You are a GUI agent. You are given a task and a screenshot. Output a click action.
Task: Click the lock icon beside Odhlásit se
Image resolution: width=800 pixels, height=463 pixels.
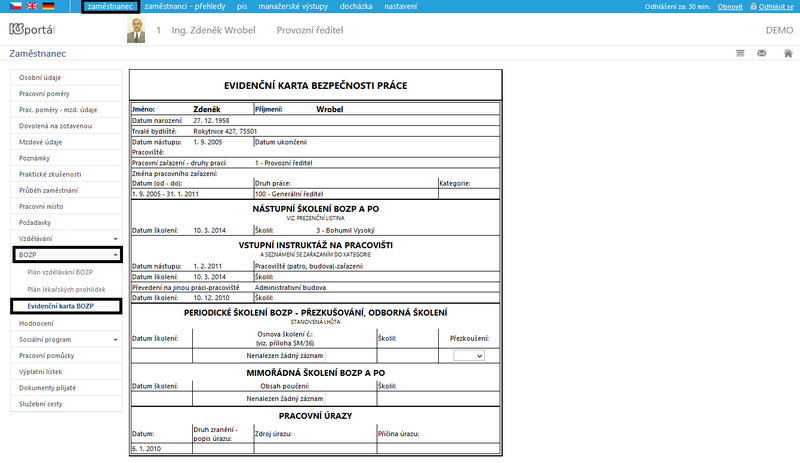(x=753, y=6)
